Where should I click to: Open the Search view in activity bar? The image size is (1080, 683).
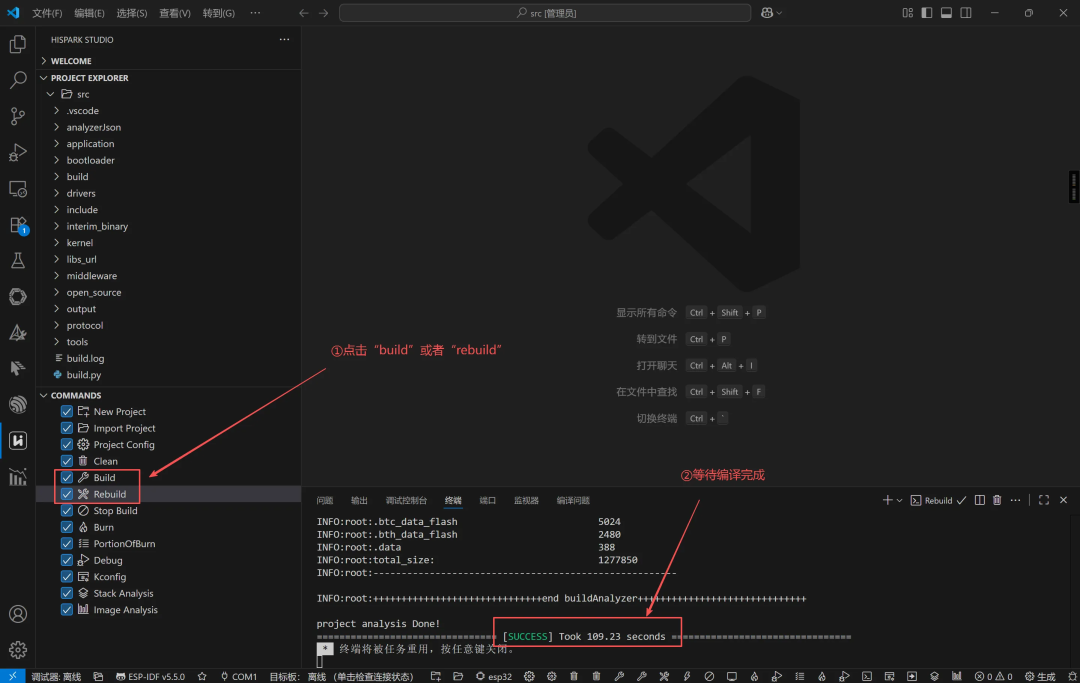point(18,80)
